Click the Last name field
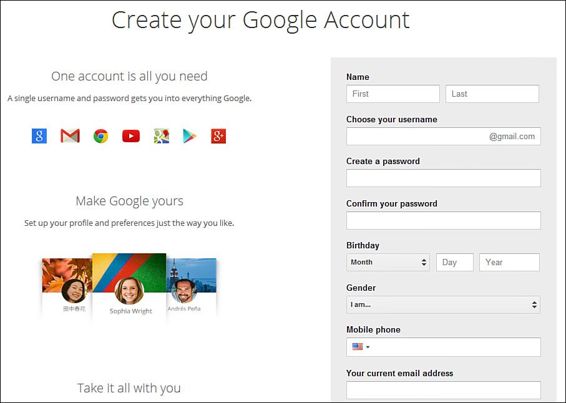 tap(492, 94)
